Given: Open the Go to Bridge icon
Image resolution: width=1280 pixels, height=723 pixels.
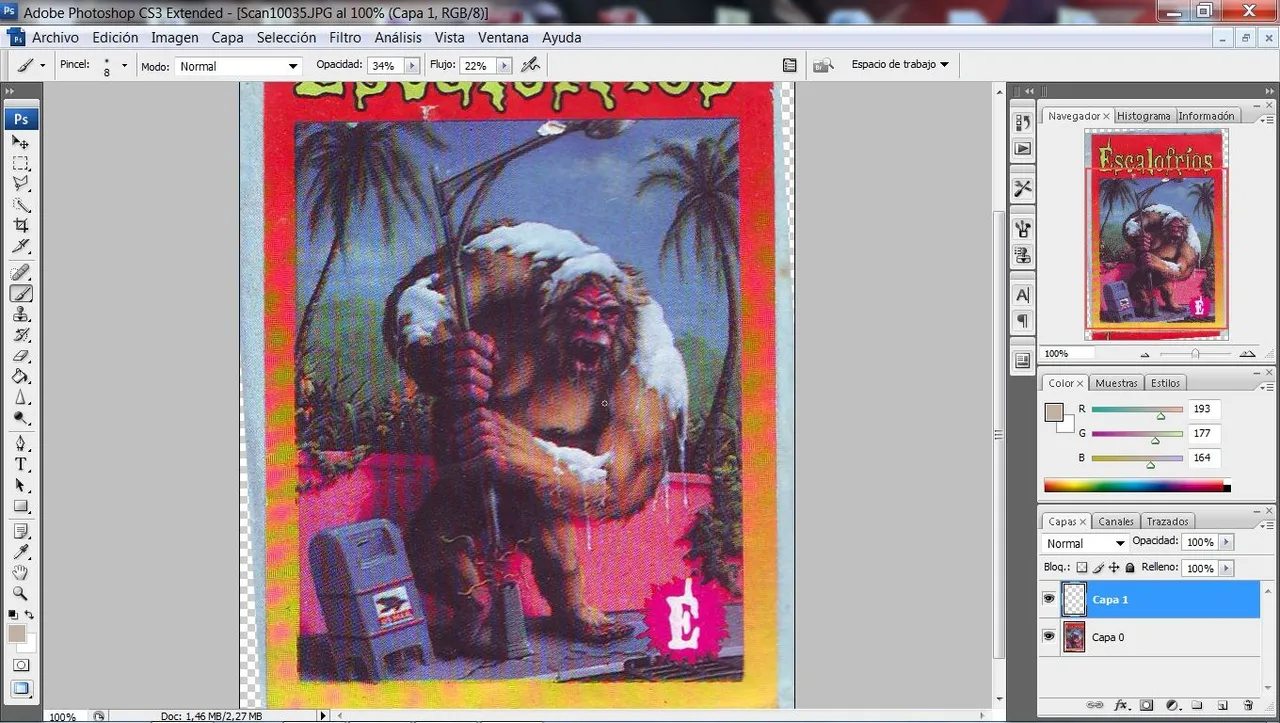Looking at the screenshot, I should pyautogui.click(x=823, y=65).
